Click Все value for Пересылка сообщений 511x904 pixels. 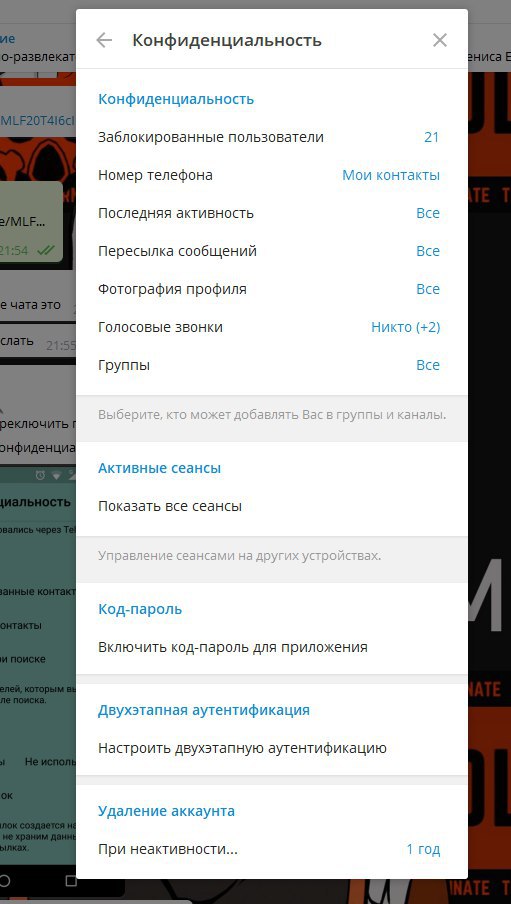pyautogui.click(x=428, y=251)
